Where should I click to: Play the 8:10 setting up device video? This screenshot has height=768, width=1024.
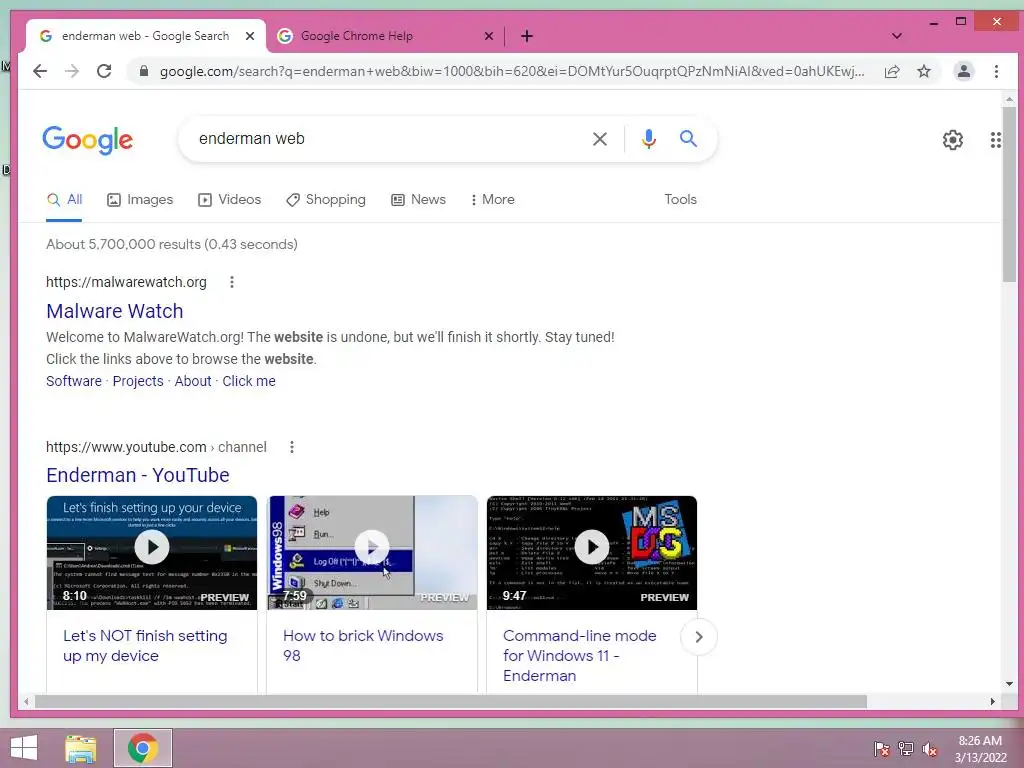(x=152, y=547)
